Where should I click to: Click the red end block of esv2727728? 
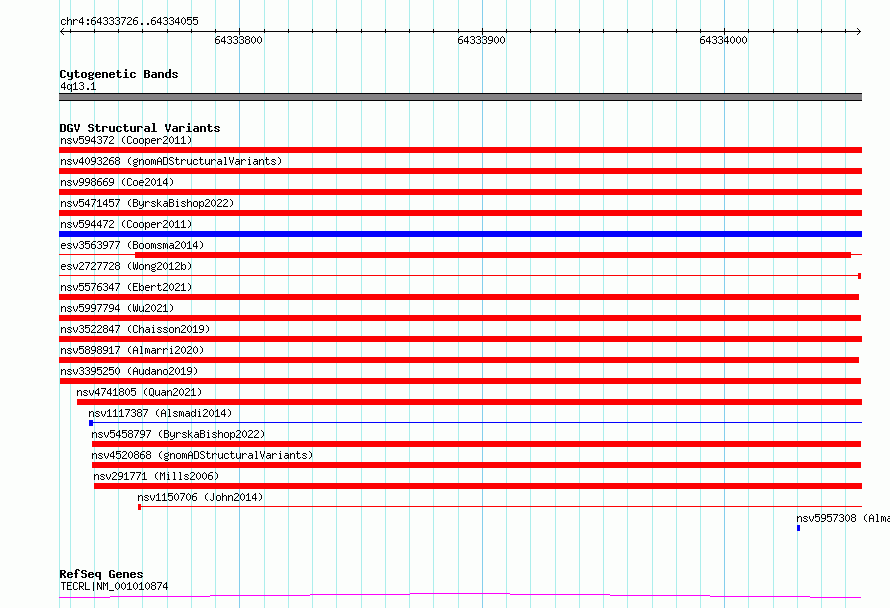pyautogui.click(x=859, y=276)
